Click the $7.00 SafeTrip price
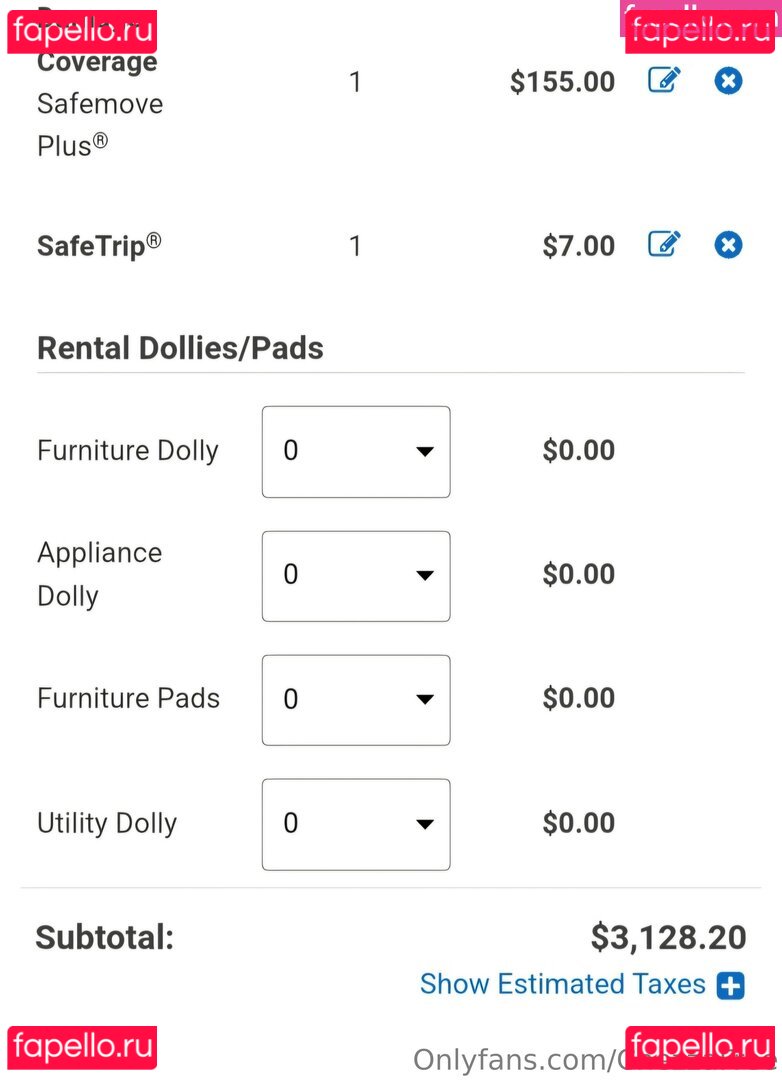 pos(579,246)
